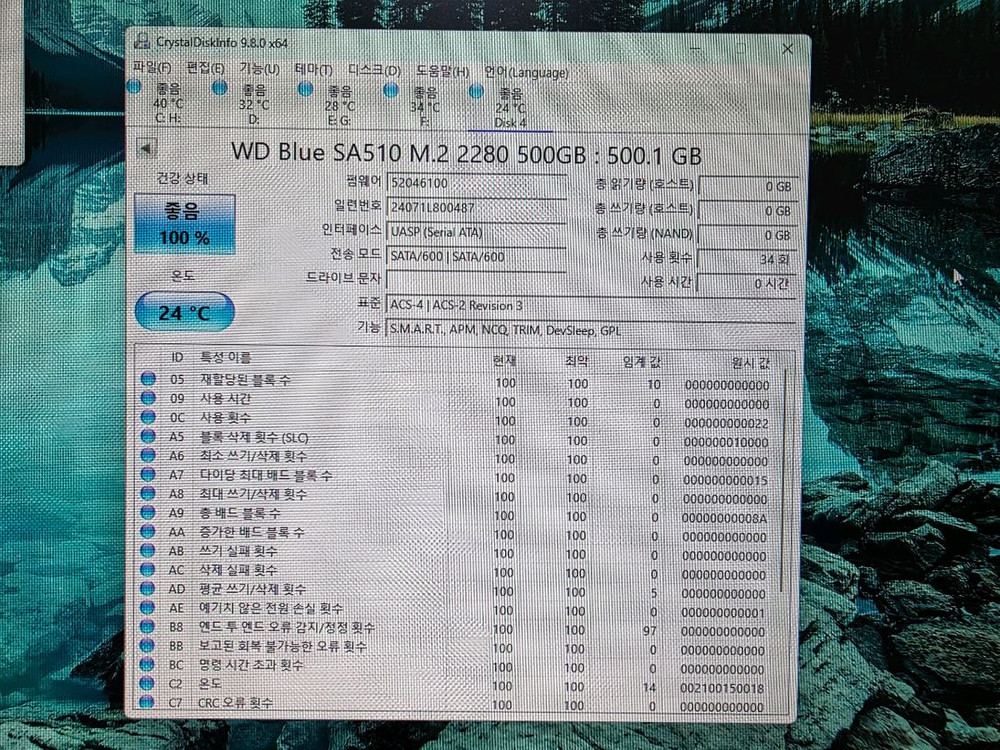Select the 40 °C C:H: drive icon
Image resolution: width=1000 pixels, height=750 pixels.
click(x=136, y=89)
